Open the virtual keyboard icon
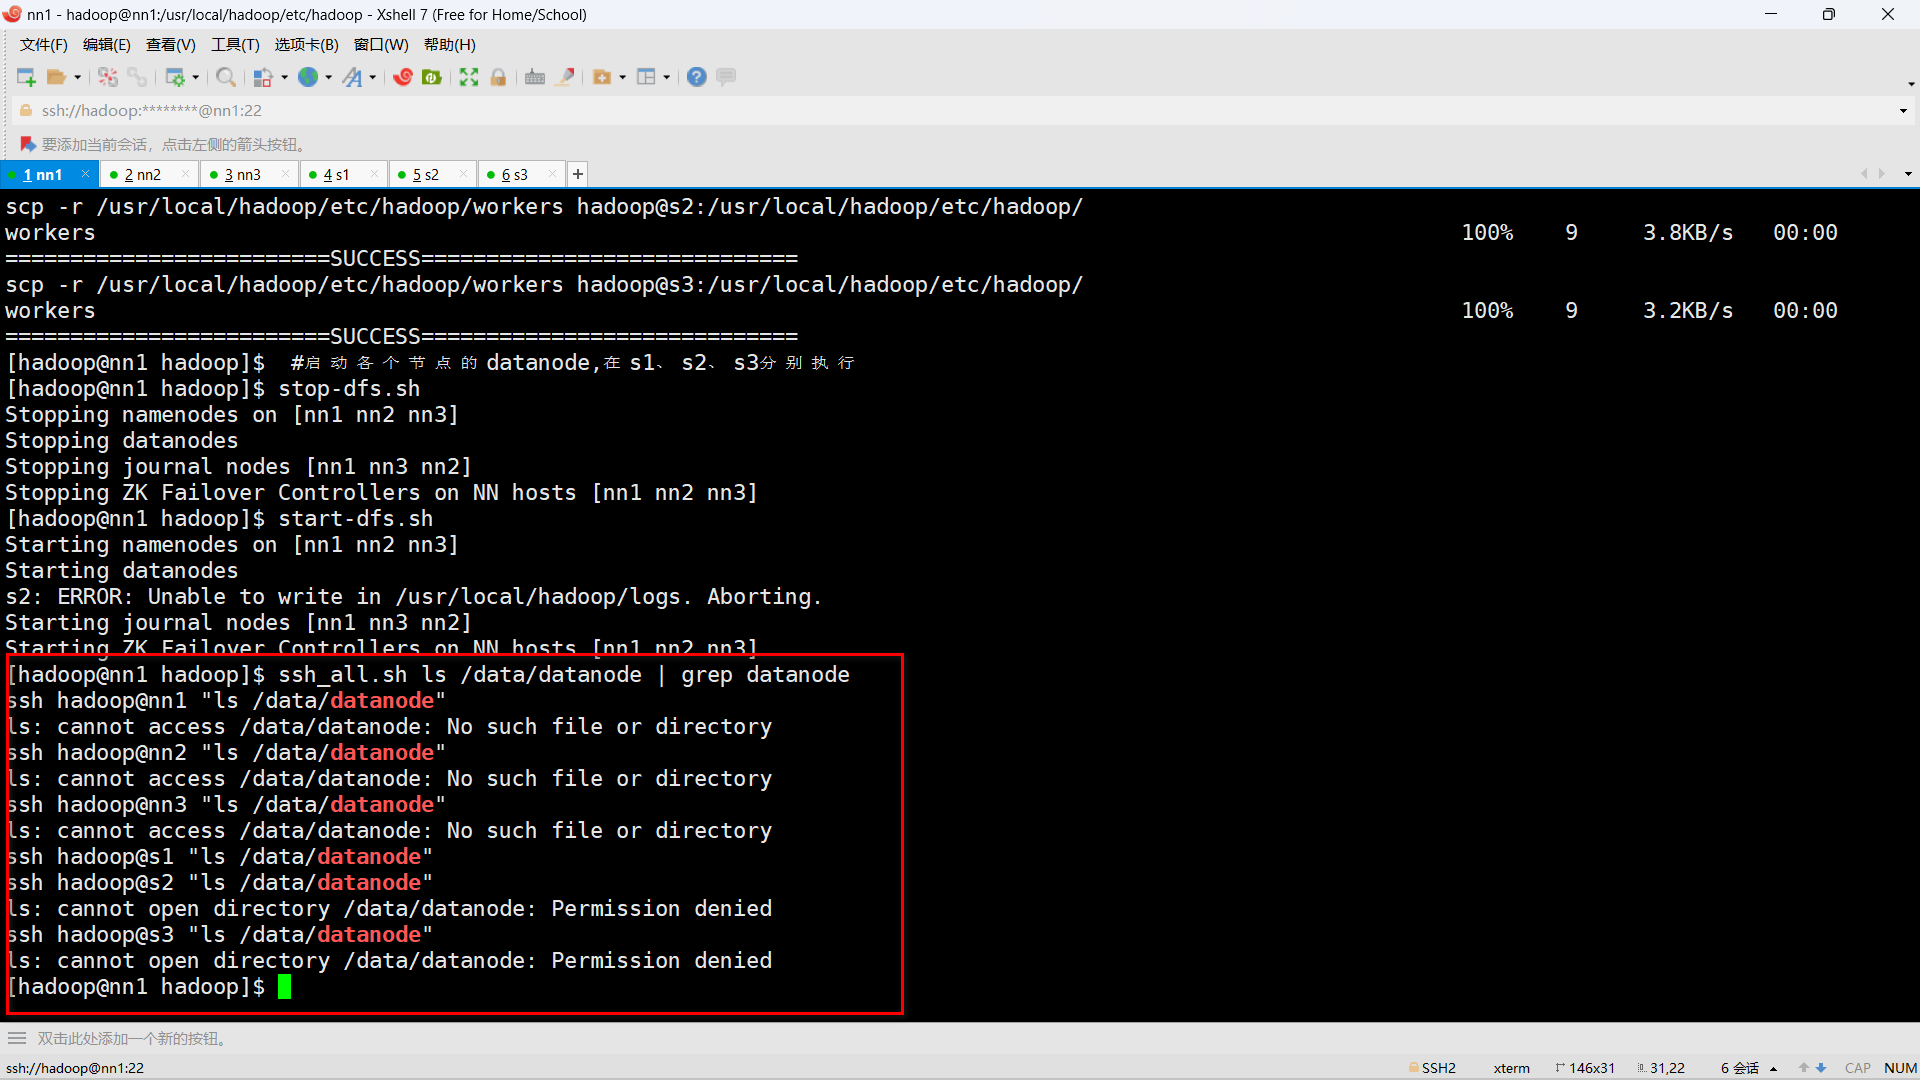 point(535,77)
